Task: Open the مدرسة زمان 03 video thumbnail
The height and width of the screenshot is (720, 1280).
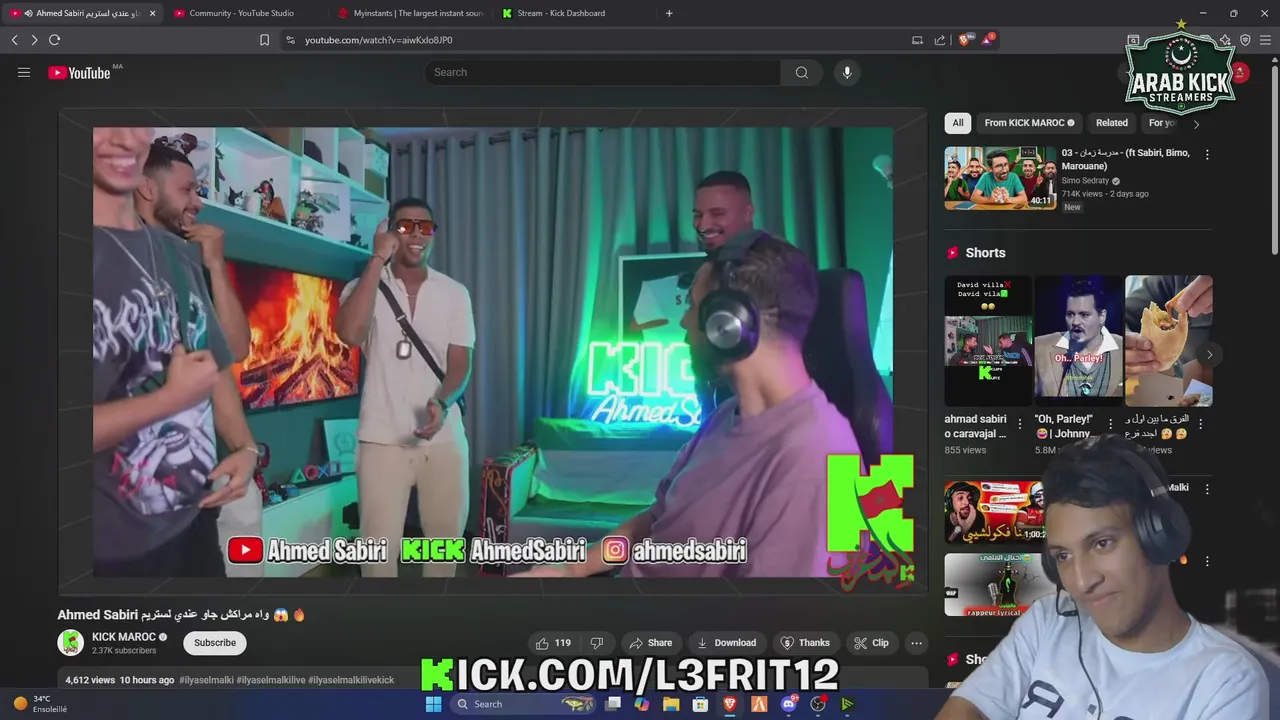Action: (1000, 178)
